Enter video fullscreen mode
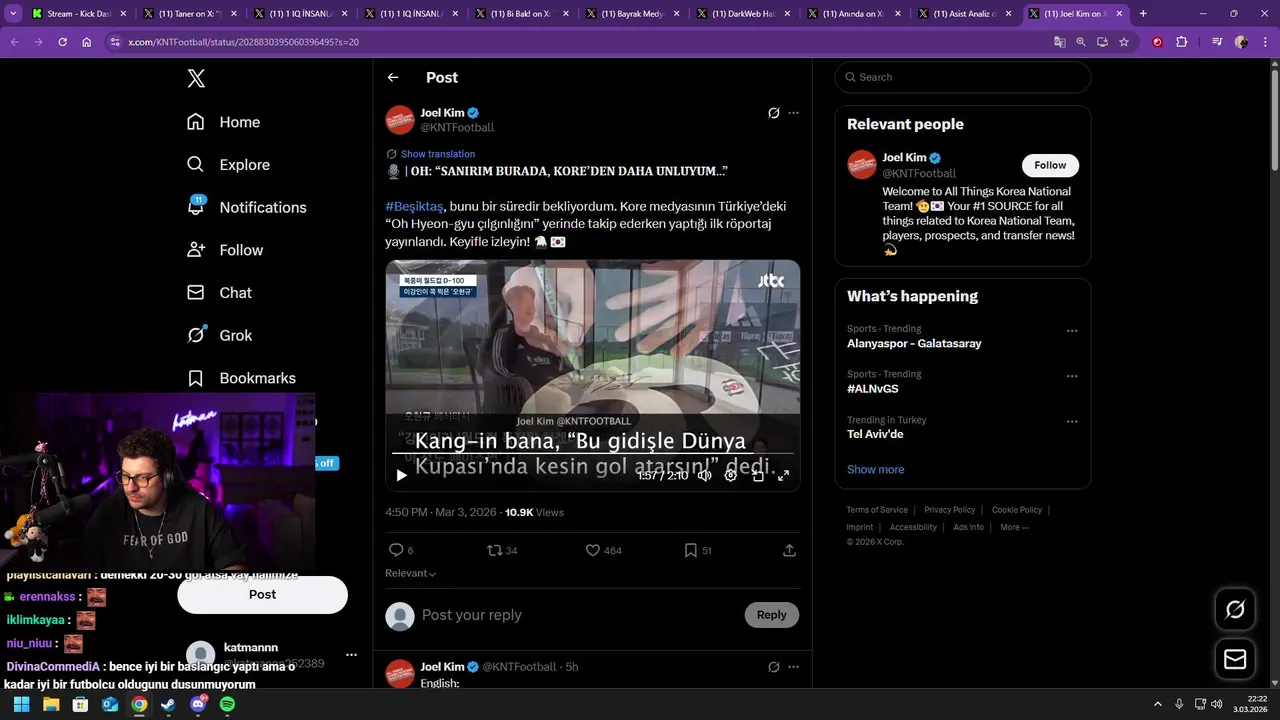1280x720 pixels. 783,475
